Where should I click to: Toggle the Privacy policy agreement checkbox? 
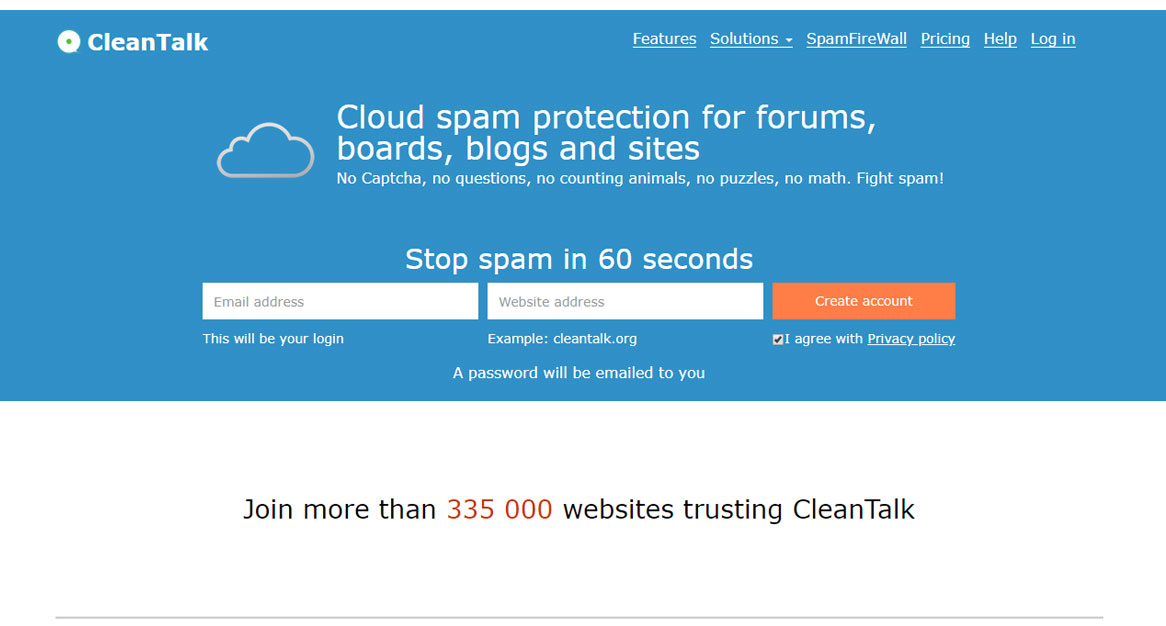(778, 339)
